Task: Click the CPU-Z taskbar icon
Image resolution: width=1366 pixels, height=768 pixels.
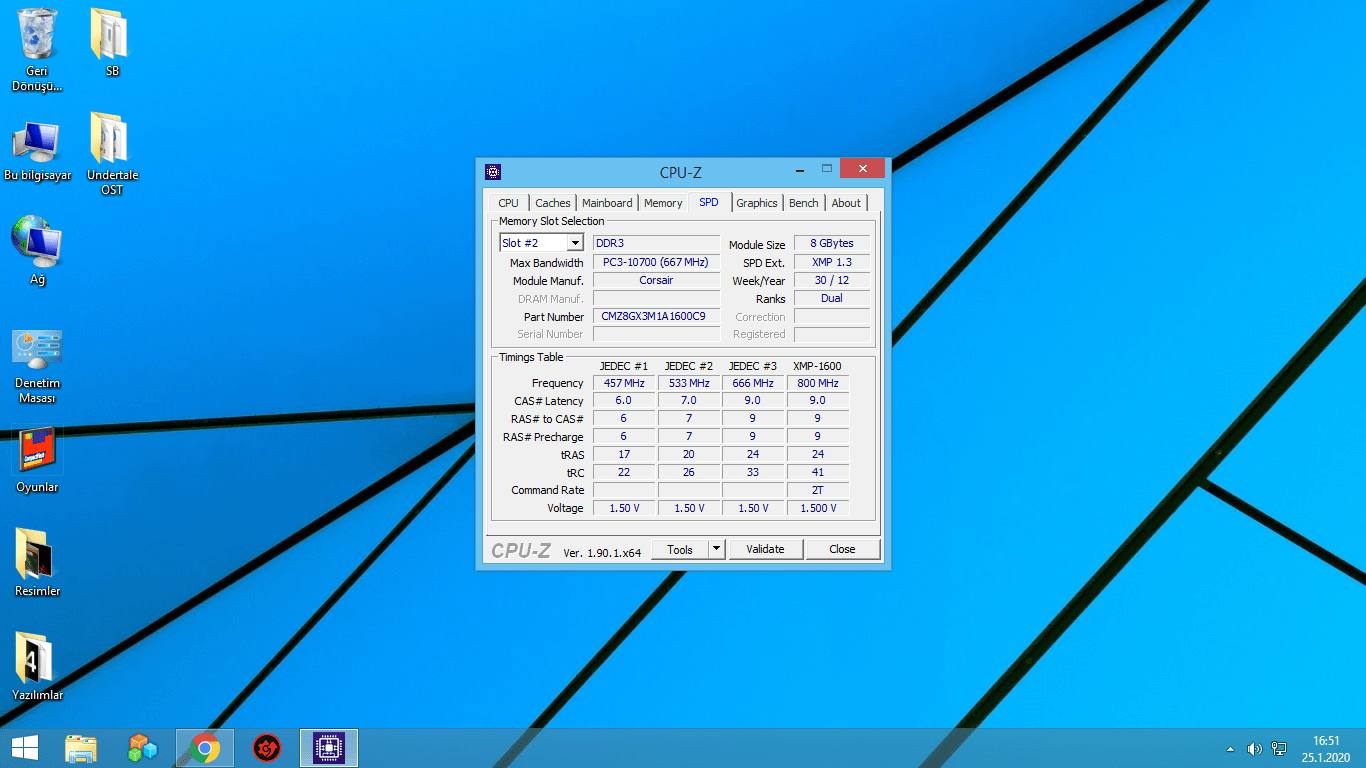Action: click(329, 748)
